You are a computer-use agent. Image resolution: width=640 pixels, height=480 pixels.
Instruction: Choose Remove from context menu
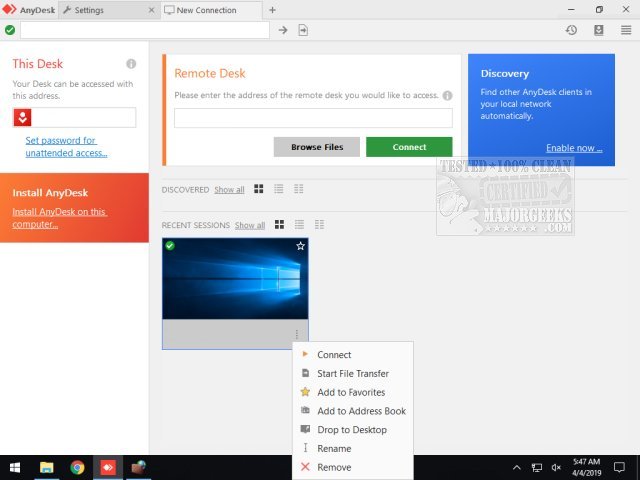tap(353, 467)
